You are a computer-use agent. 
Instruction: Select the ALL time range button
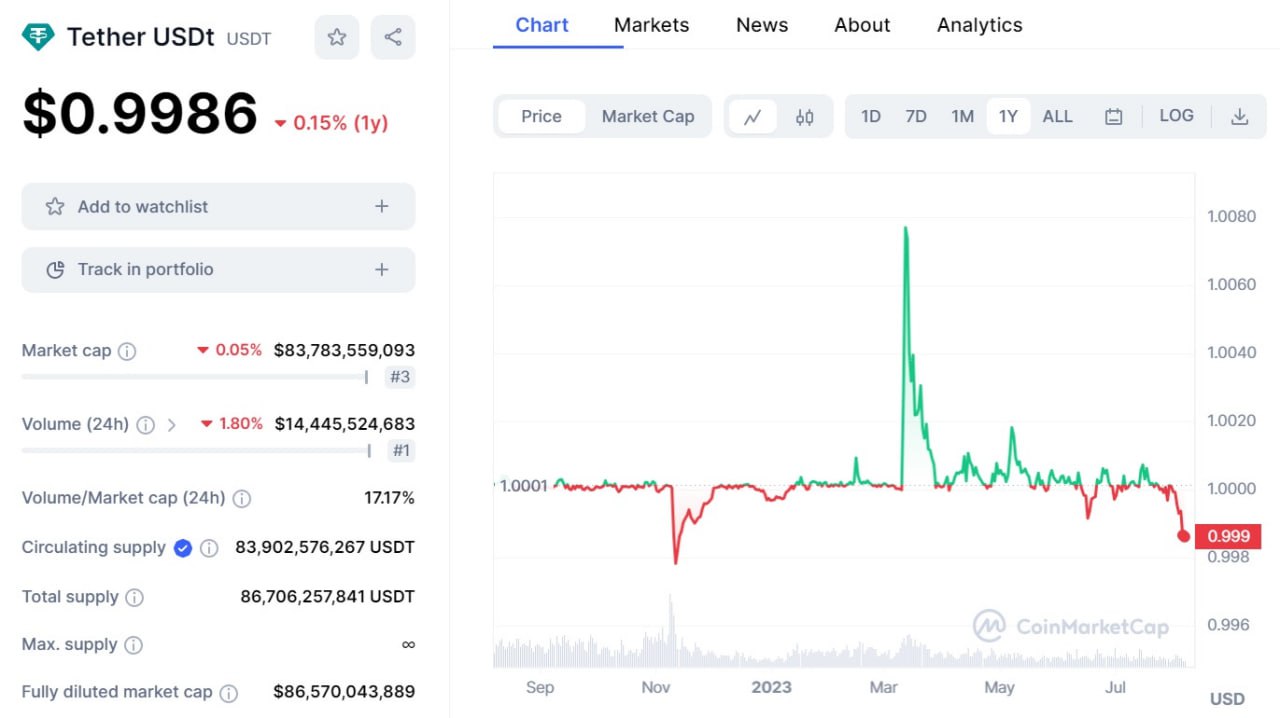(x=1057, y=116)
